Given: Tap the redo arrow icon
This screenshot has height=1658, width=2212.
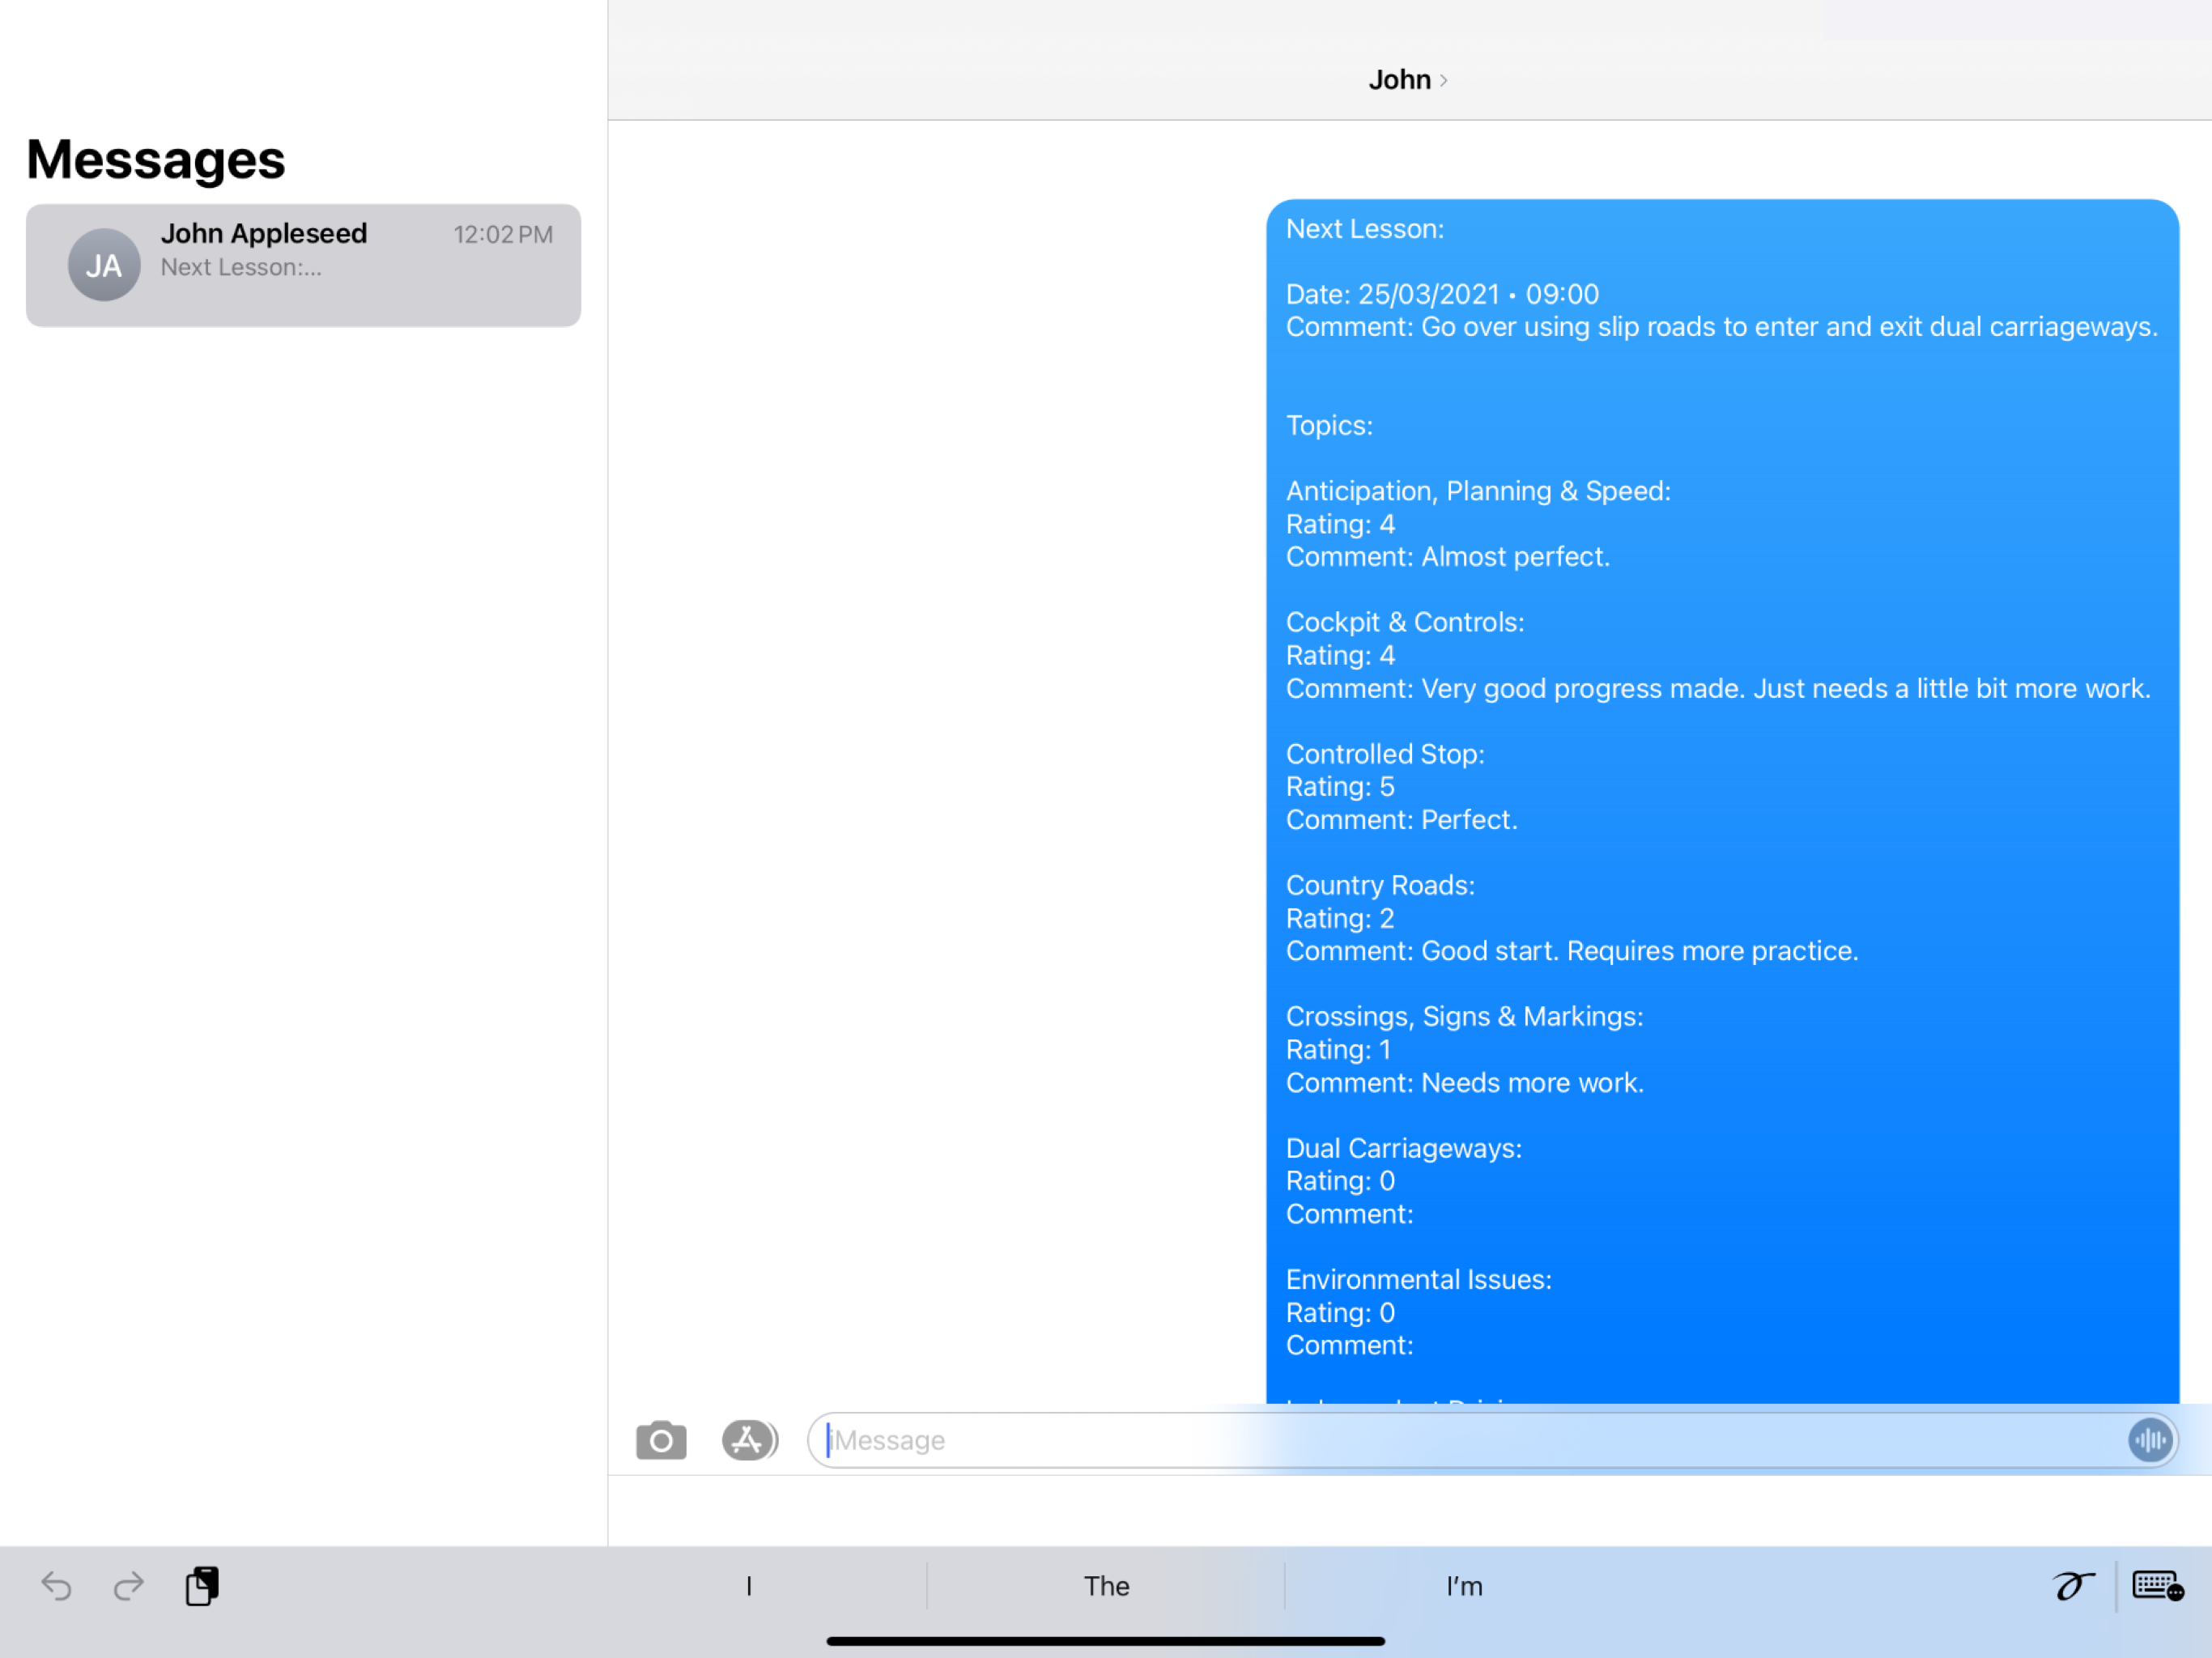Looking at the screenshot, I should point(128,1586).
